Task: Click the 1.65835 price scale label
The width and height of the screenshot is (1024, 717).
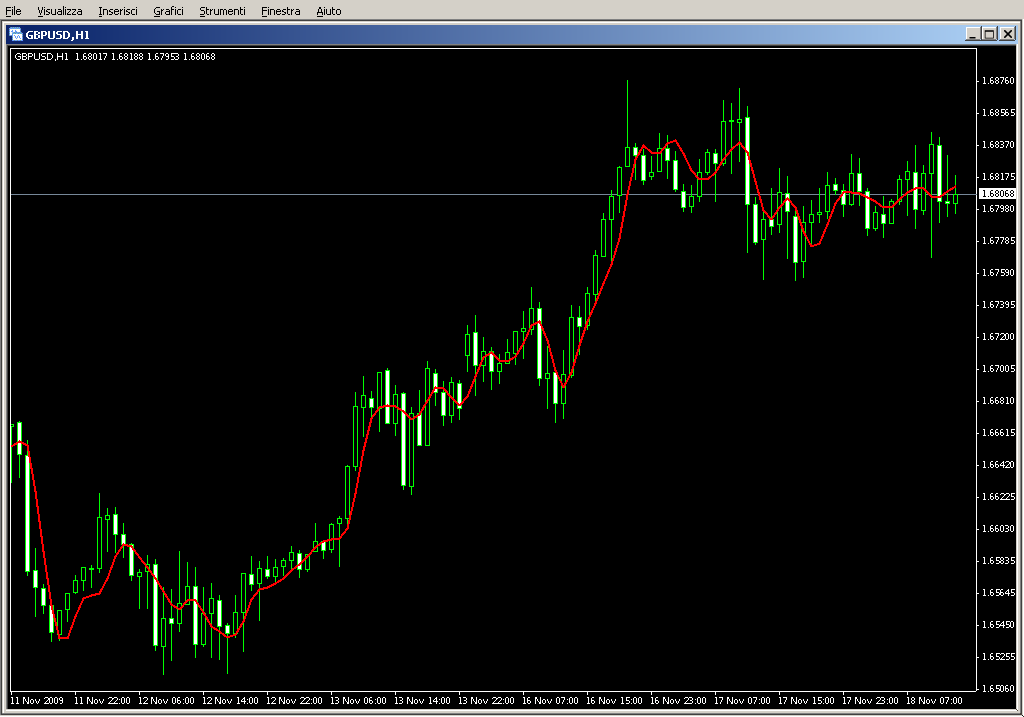Action: click(x=999, y=561)
